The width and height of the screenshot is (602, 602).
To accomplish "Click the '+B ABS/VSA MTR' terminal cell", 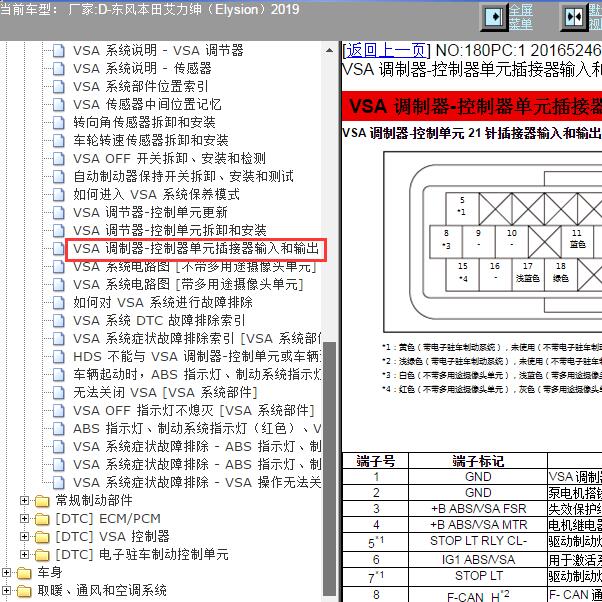I will [x=478, y=525].
